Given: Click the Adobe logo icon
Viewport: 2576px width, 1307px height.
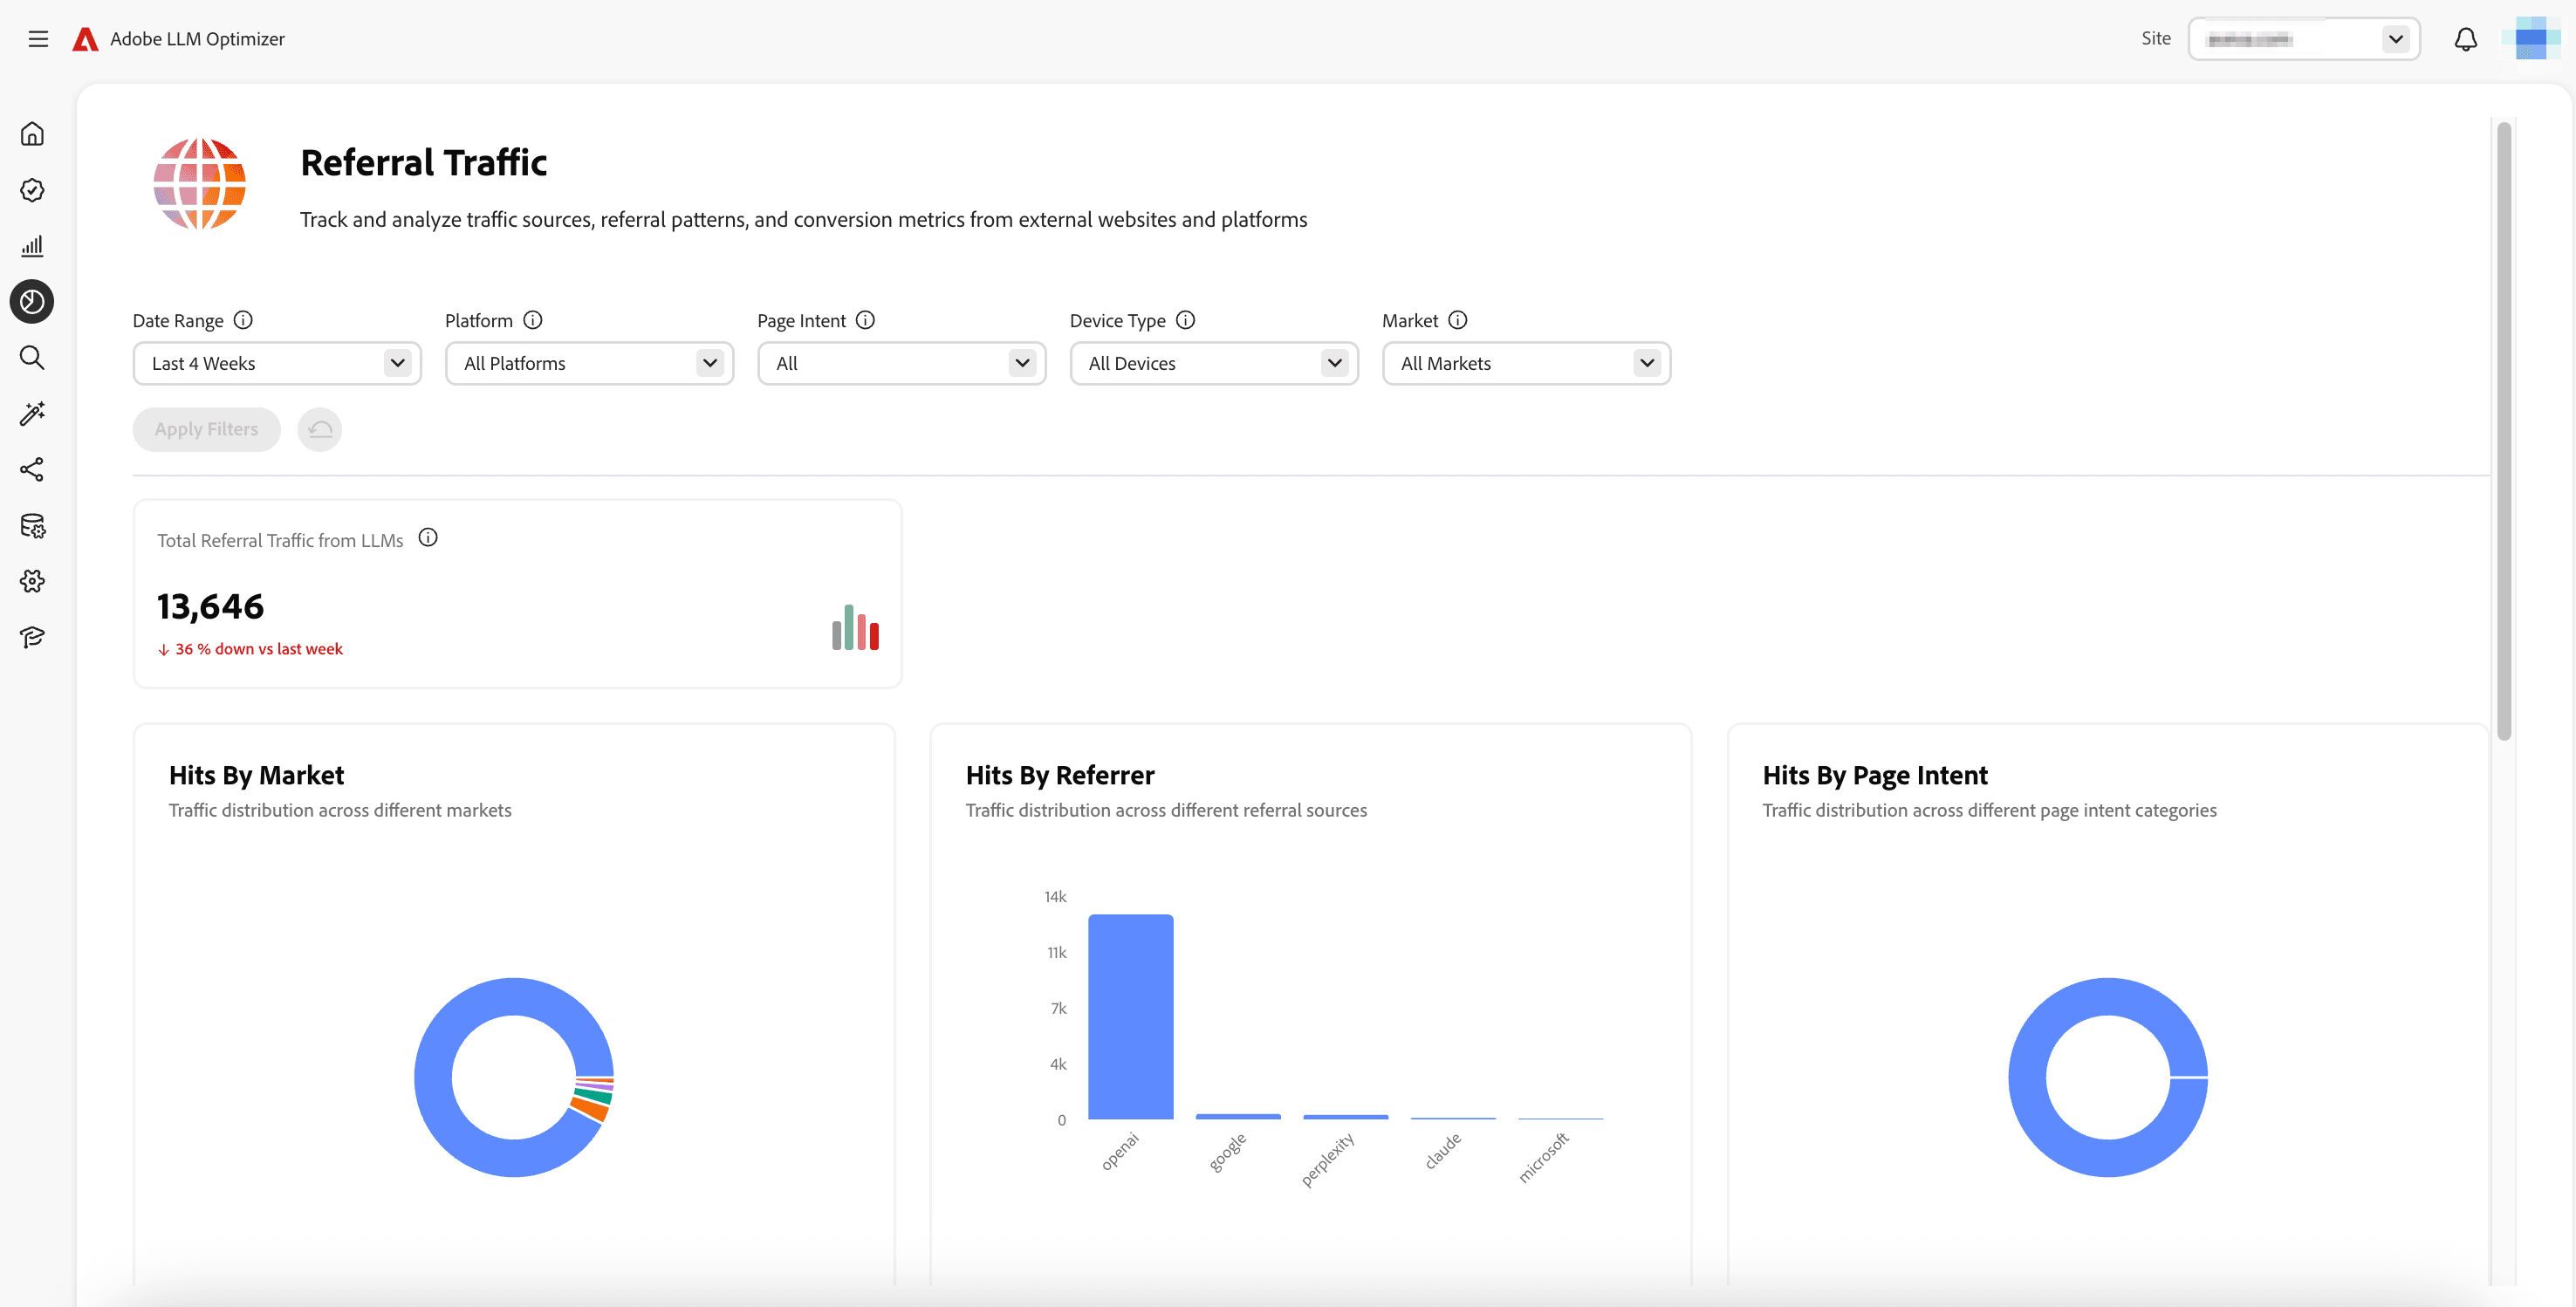Looking at the screenshot, I should [x=85, y=39].
